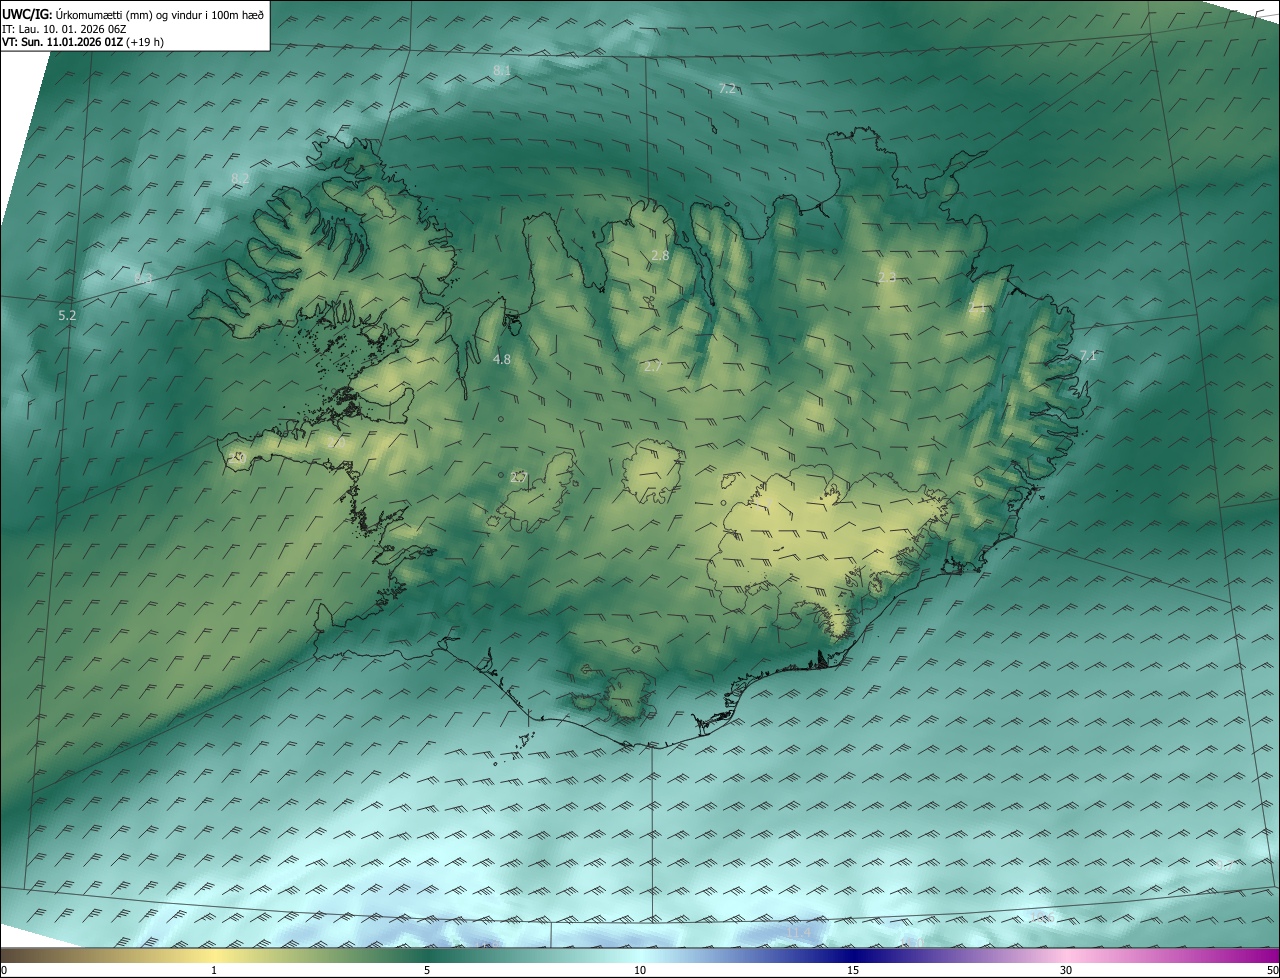The image size is (1280, 978).
Task: Pick the dark navy color above the 15 tick
Action: (853, 955)
